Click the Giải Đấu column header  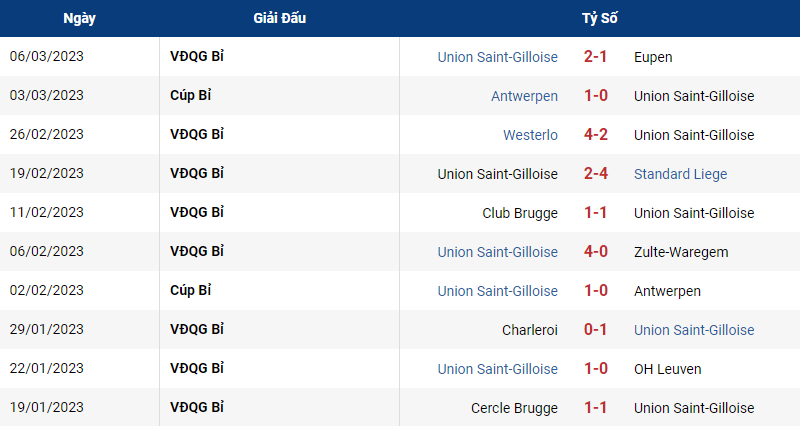pyautogui.click(x=279, y=18)
